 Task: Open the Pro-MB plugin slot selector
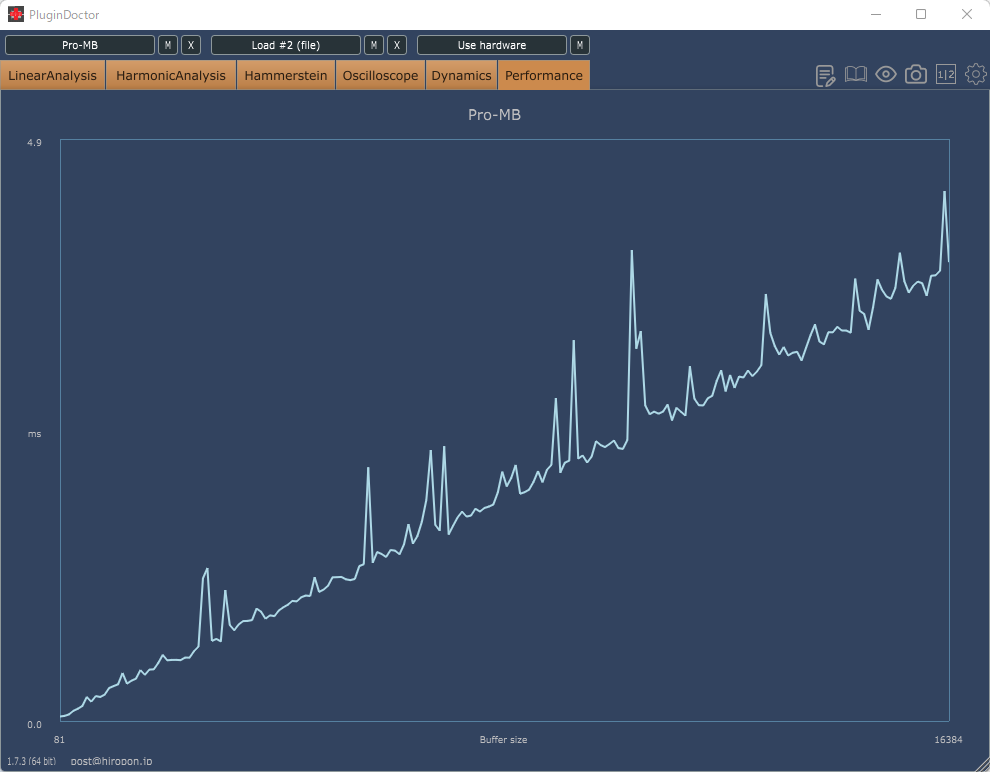(x=80, y=45)
